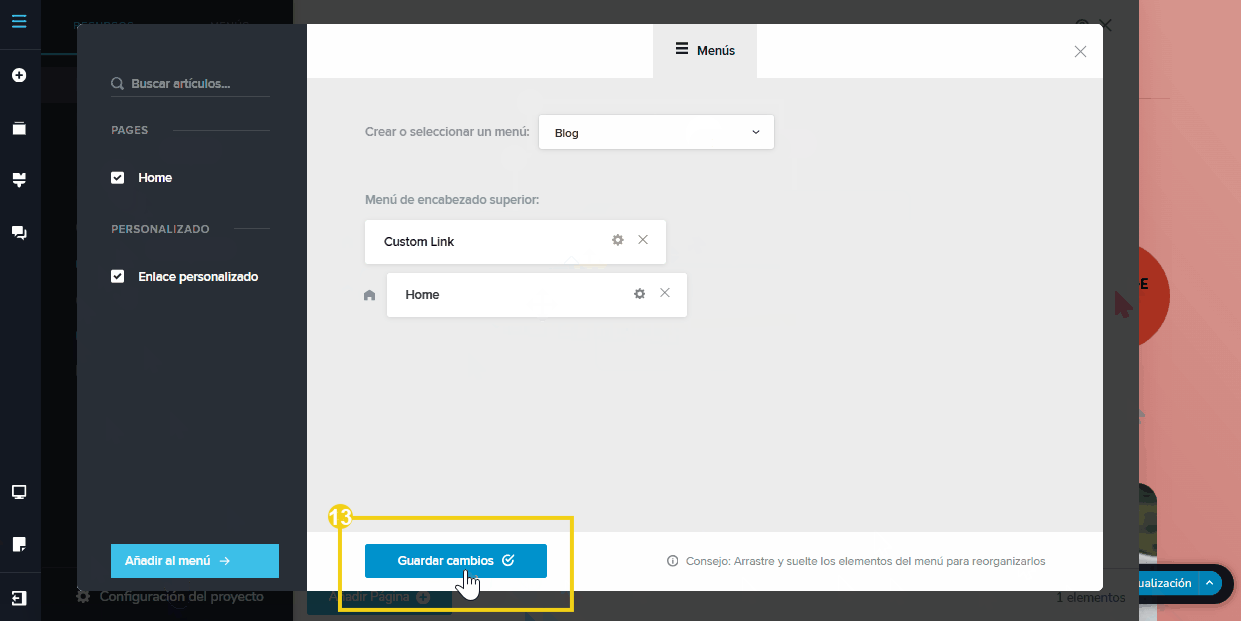Click the exit icon at sidebar bottom
1241x621 pixels.
[19, 598]
